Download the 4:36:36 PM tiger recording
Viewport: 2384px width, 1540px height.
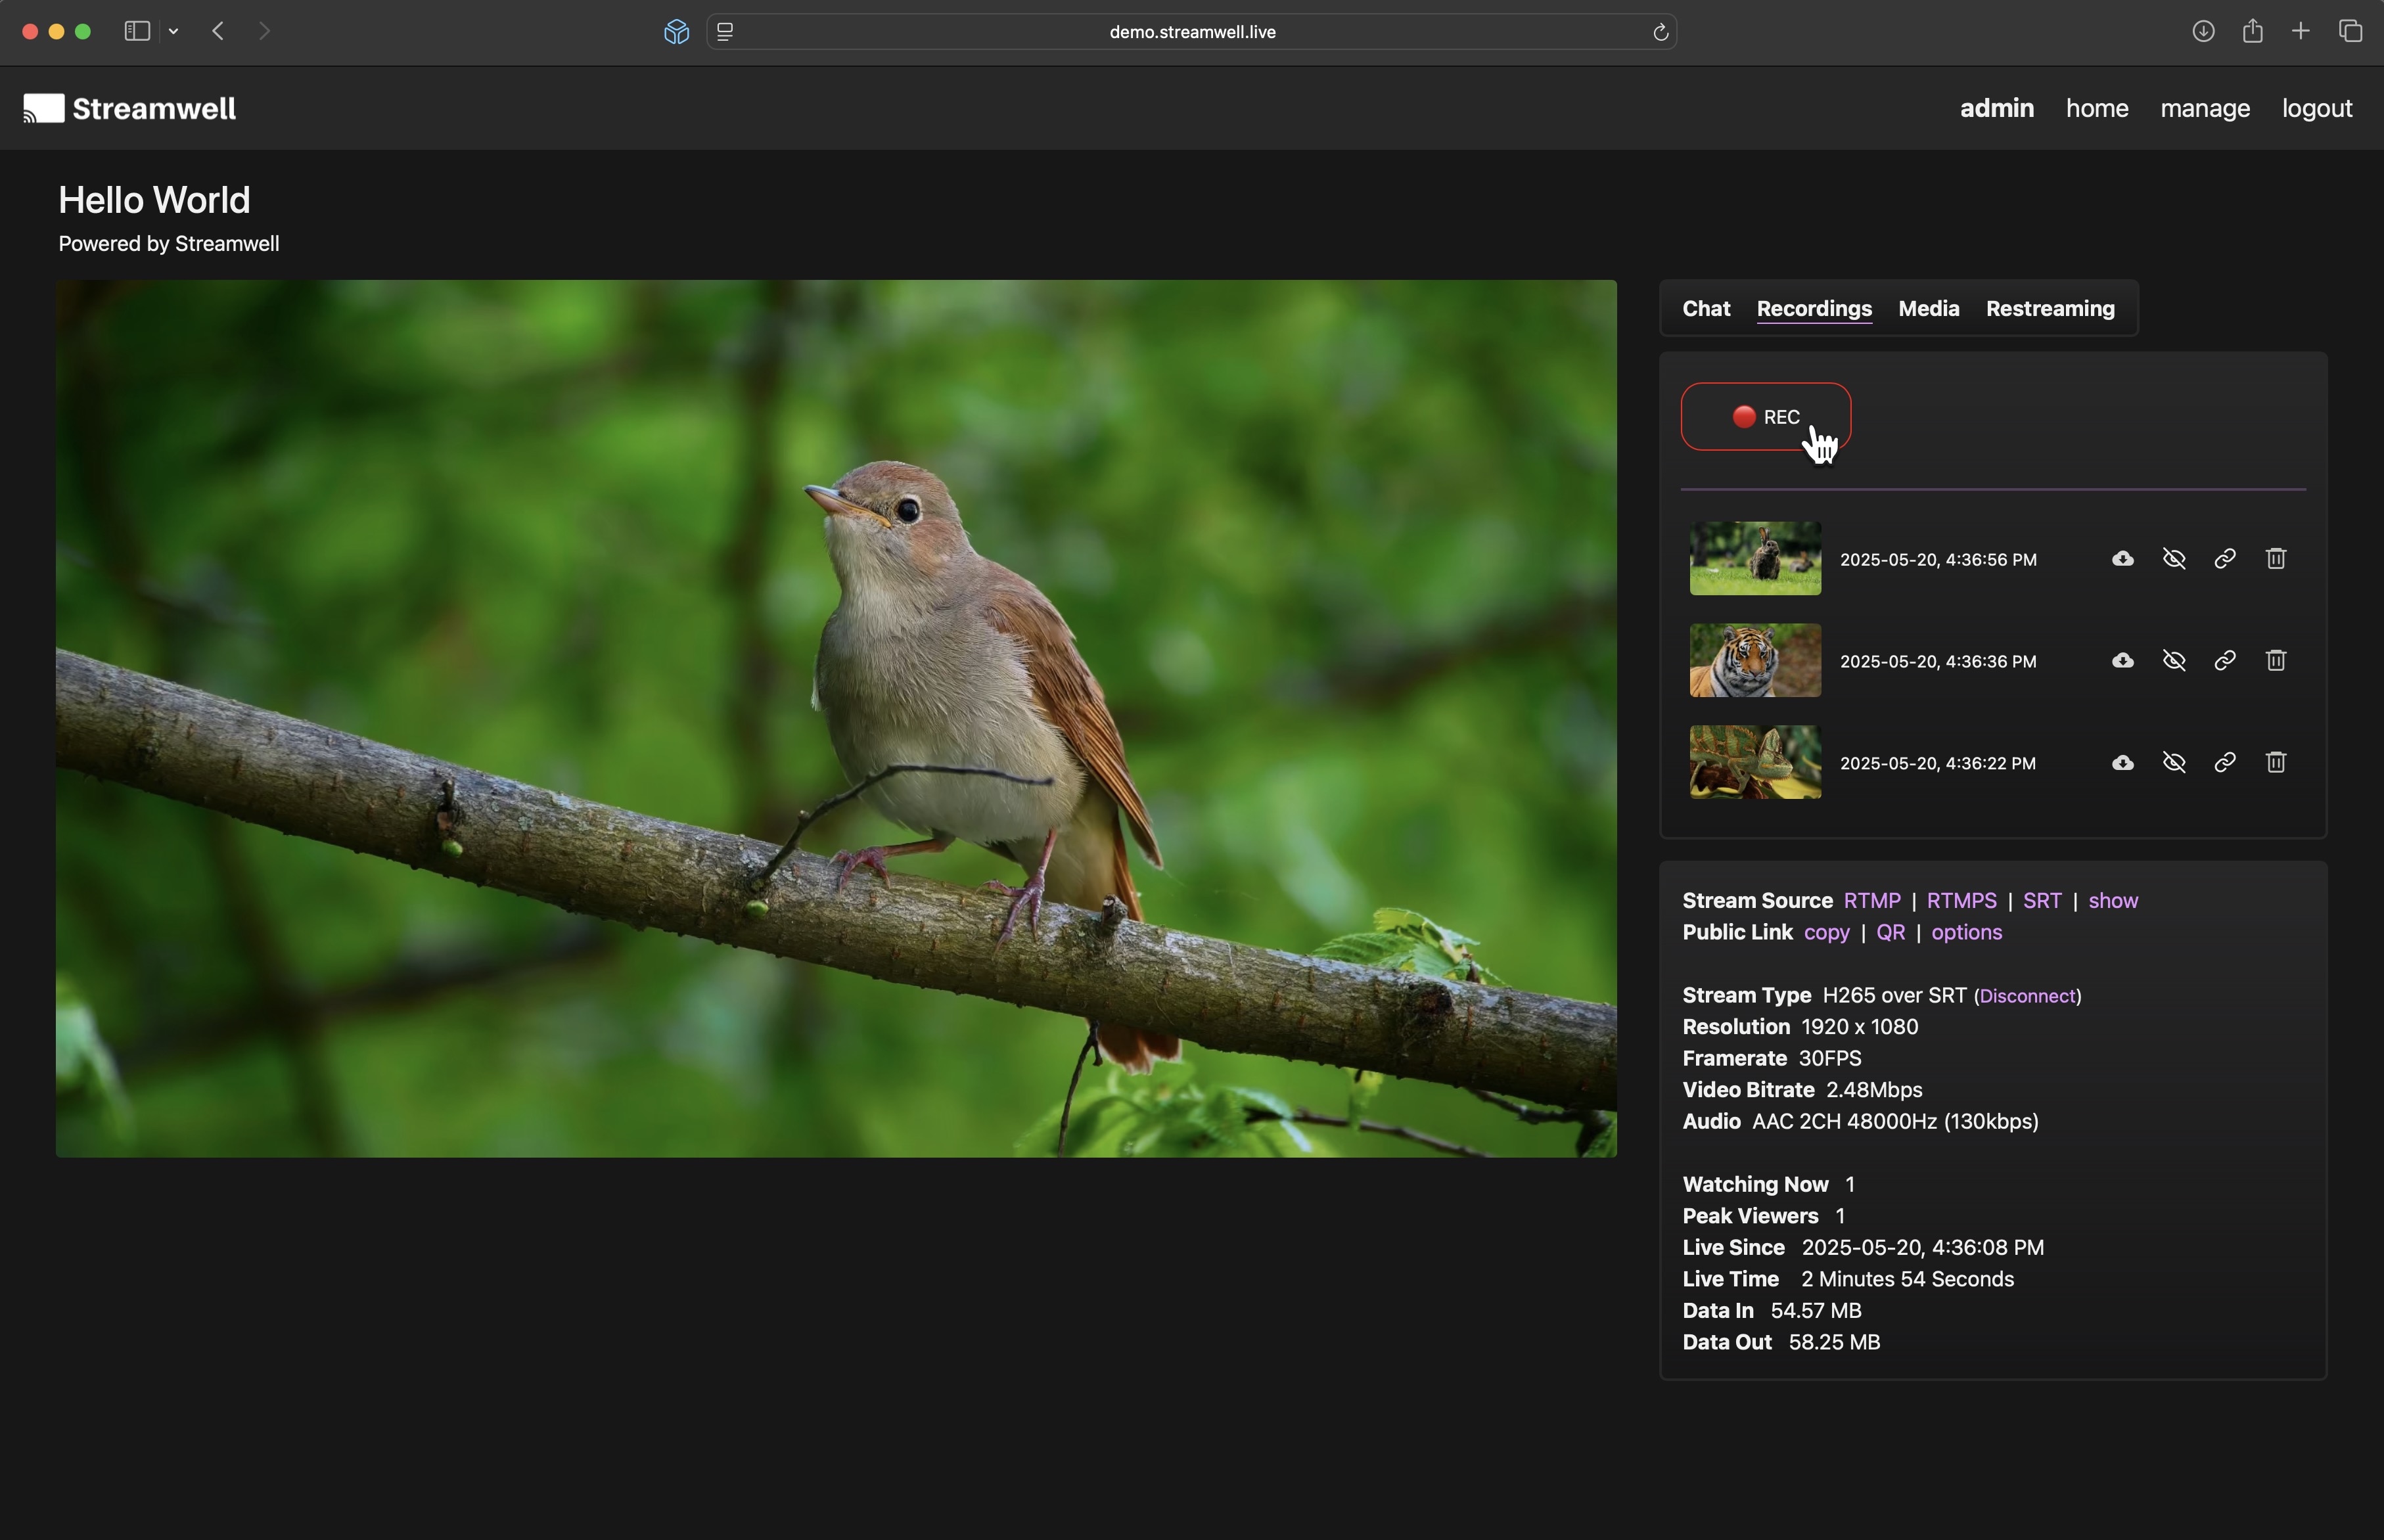pos(2122,661)
